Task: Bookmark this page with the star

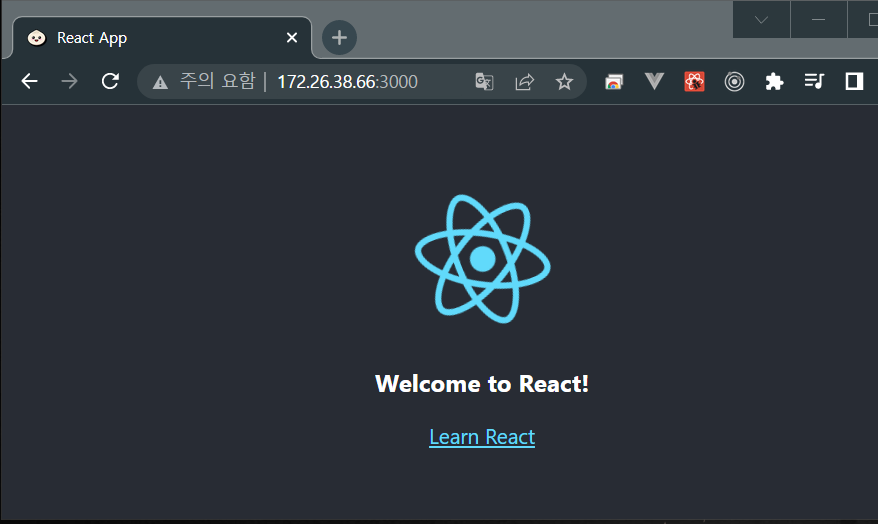Action: click(x=564, y=82)
